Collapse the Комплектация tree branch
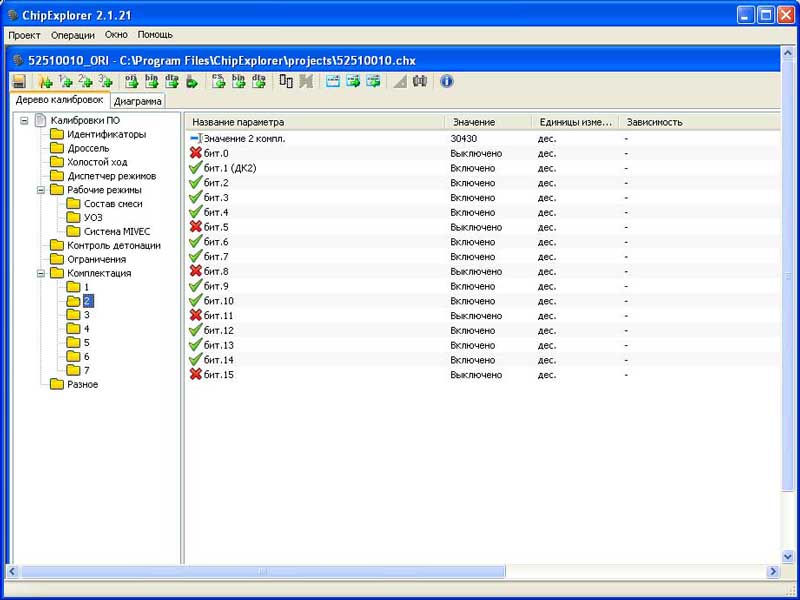Viewport: 800px width, 600px height. (41, 273)
